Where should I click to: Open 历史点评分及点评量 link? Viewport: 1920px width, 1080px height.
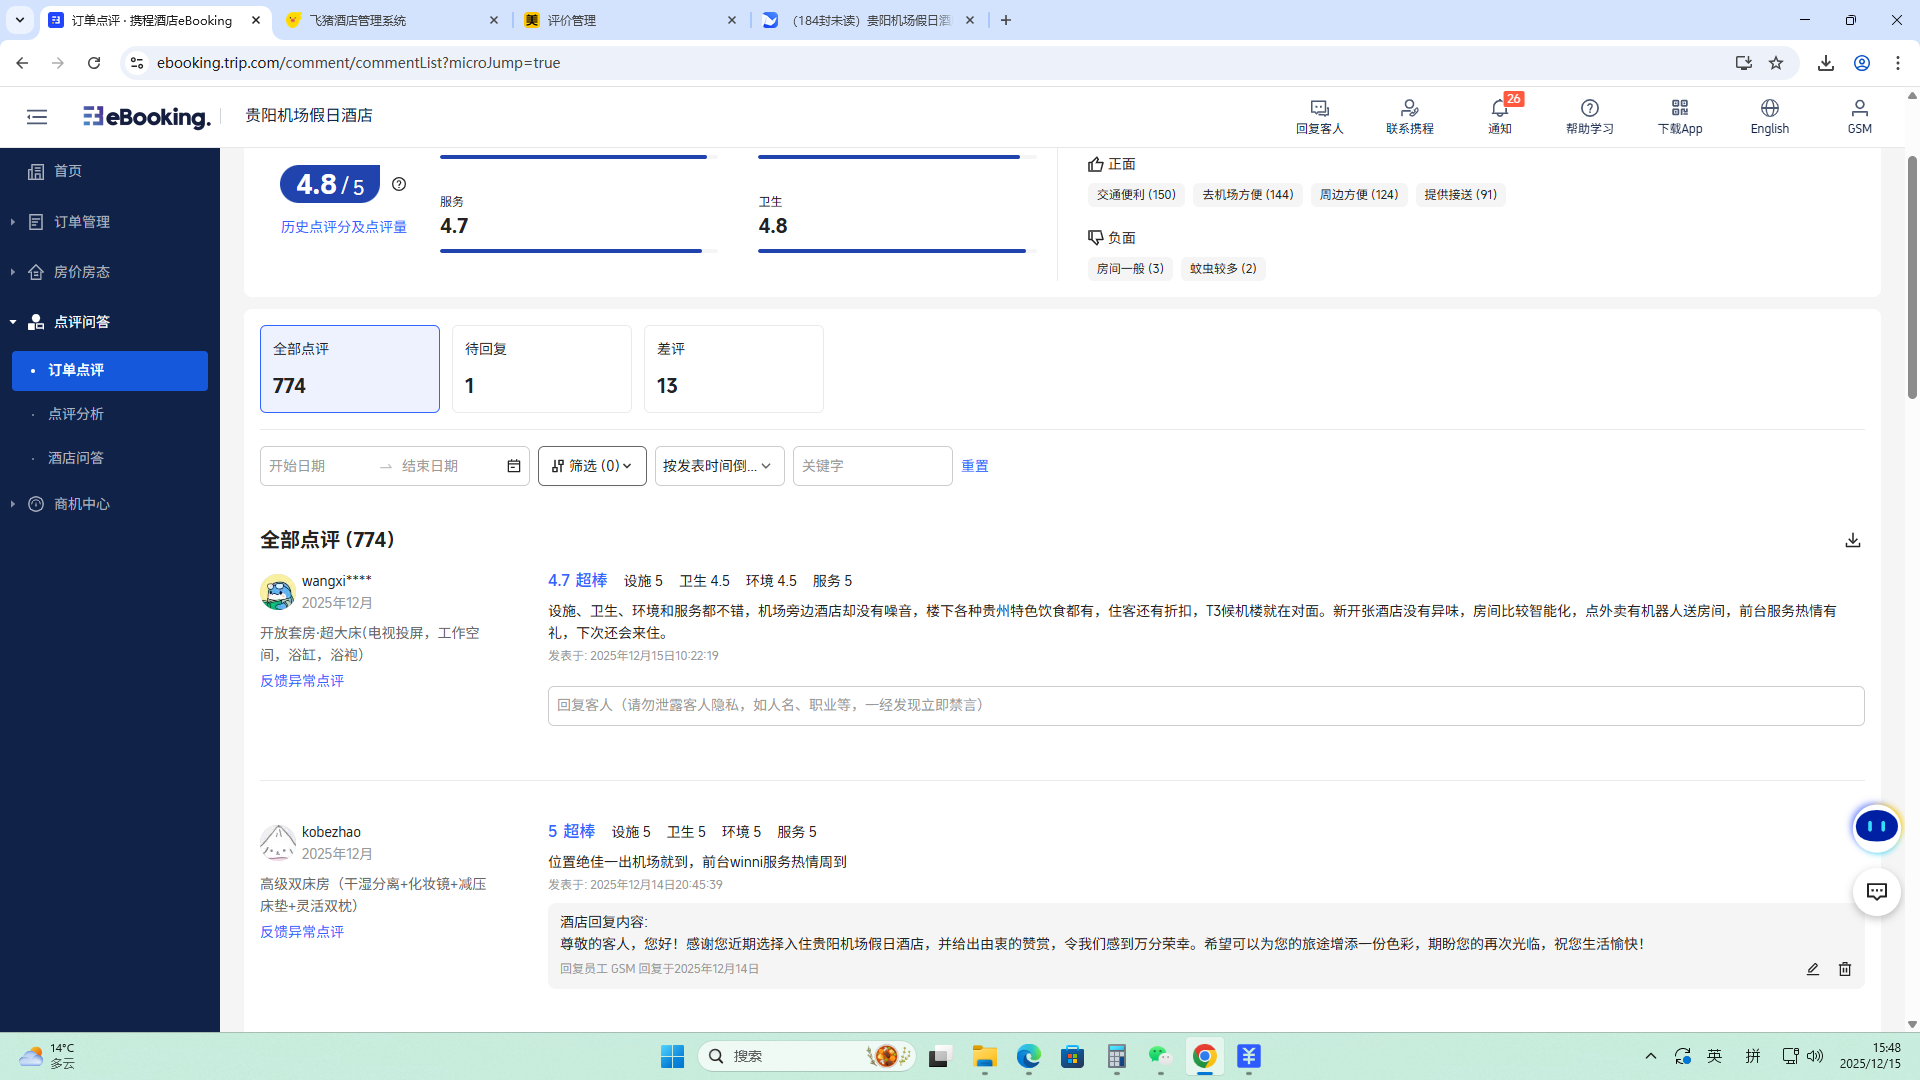[343, 227]
